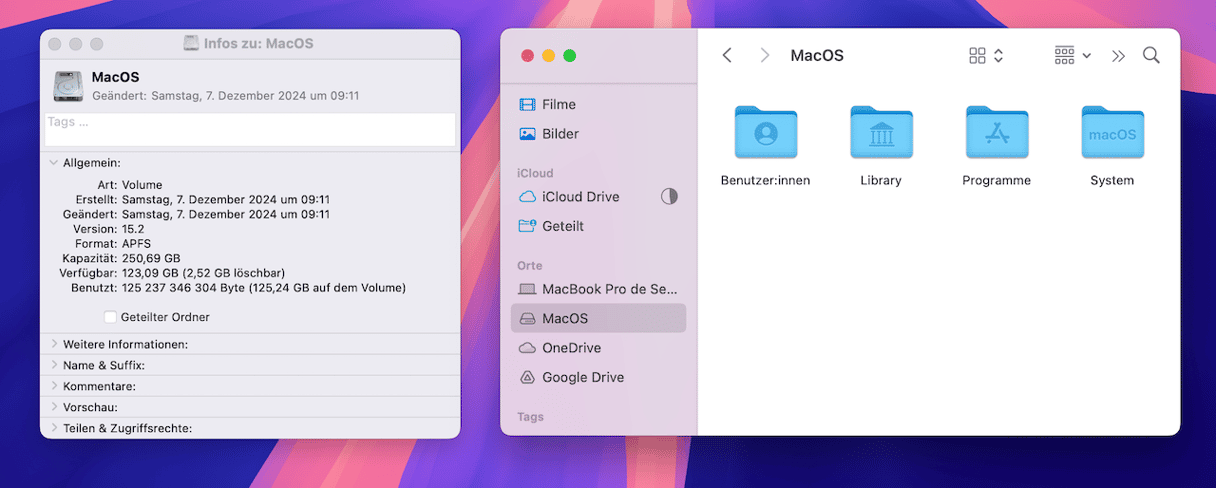Click the Format value APFS
Image resolution: width=1216 pixels, height=488 pixels.
tap(135, 244)
